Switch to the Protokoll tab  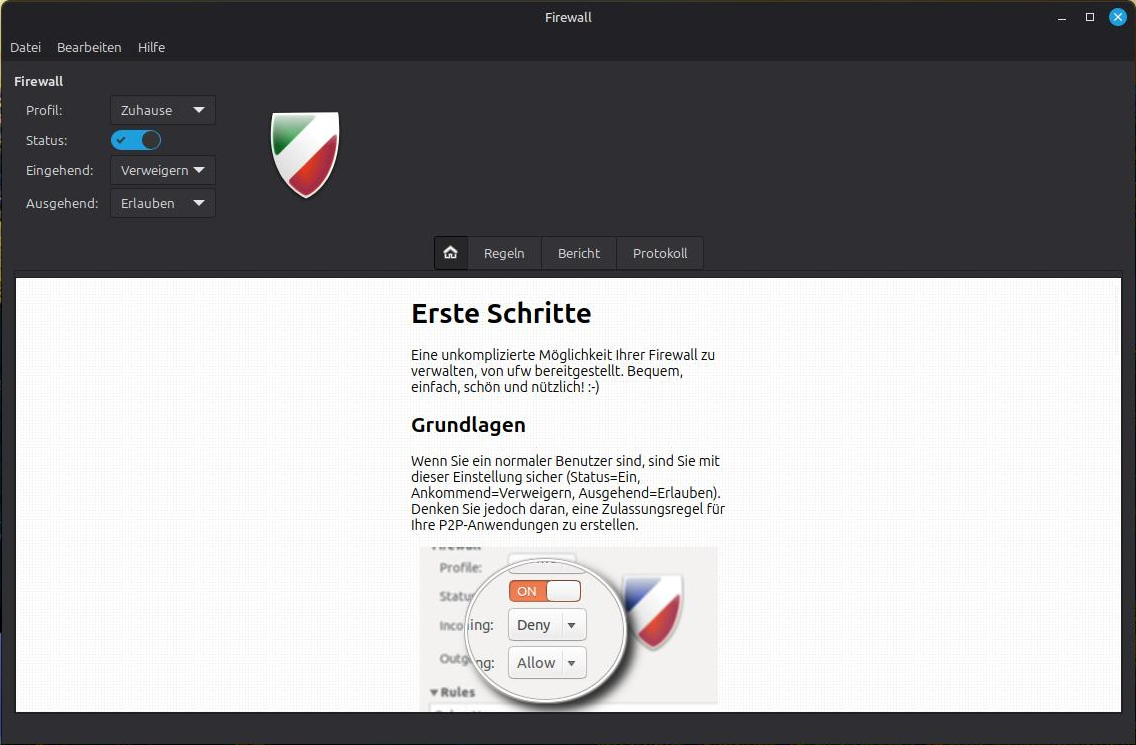click(x=660, y=253)
